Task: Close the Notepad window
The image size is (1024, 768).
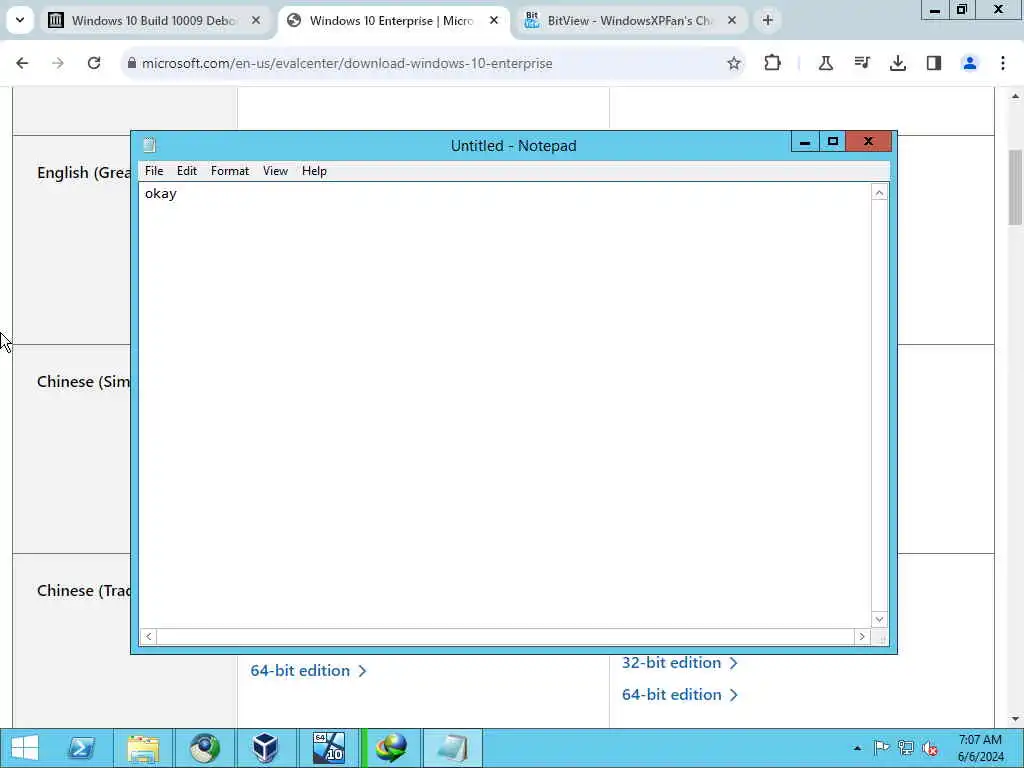Action: click(x=869, y=142)
